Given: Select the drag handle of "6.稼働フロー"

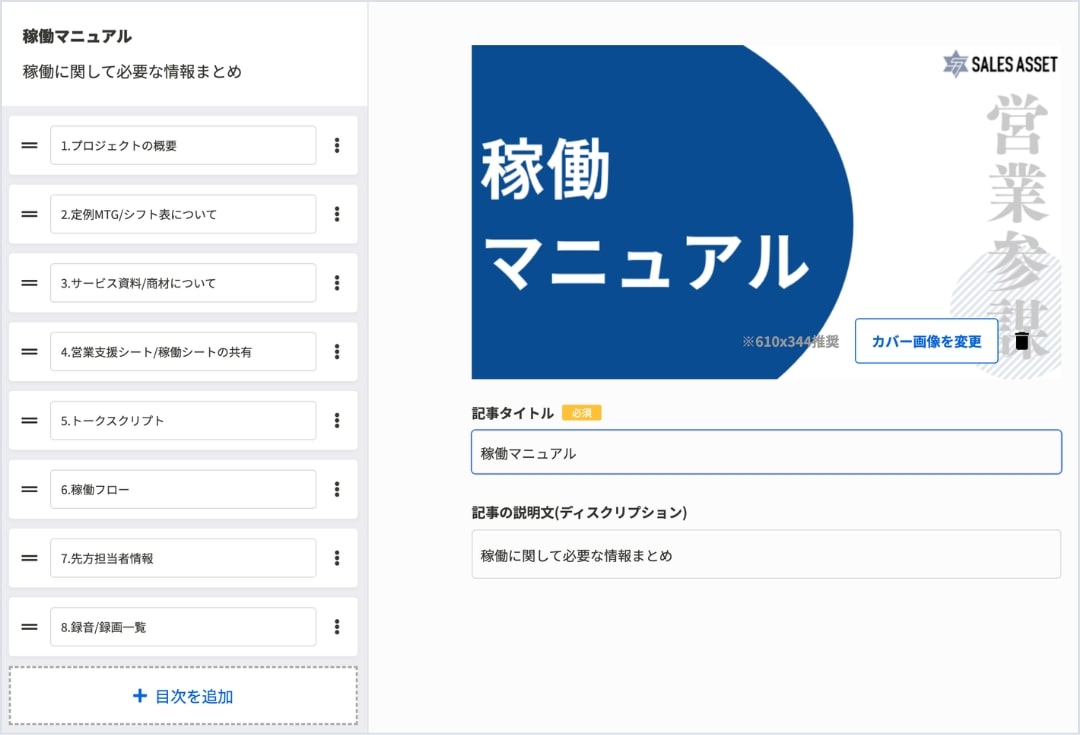Looking at the screenshot, I should [29, 489].
